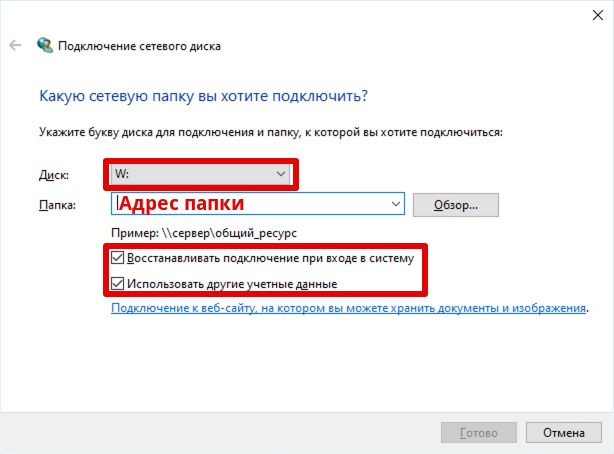Click the Папка: label
The width and height of the screenshot is (614, 454).
(x=57, y=205)
